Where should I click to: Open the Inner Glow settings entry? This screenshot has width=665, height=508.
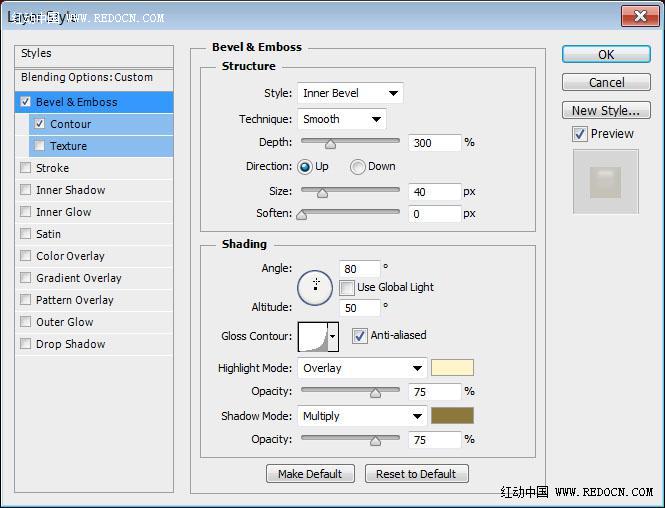94,212
